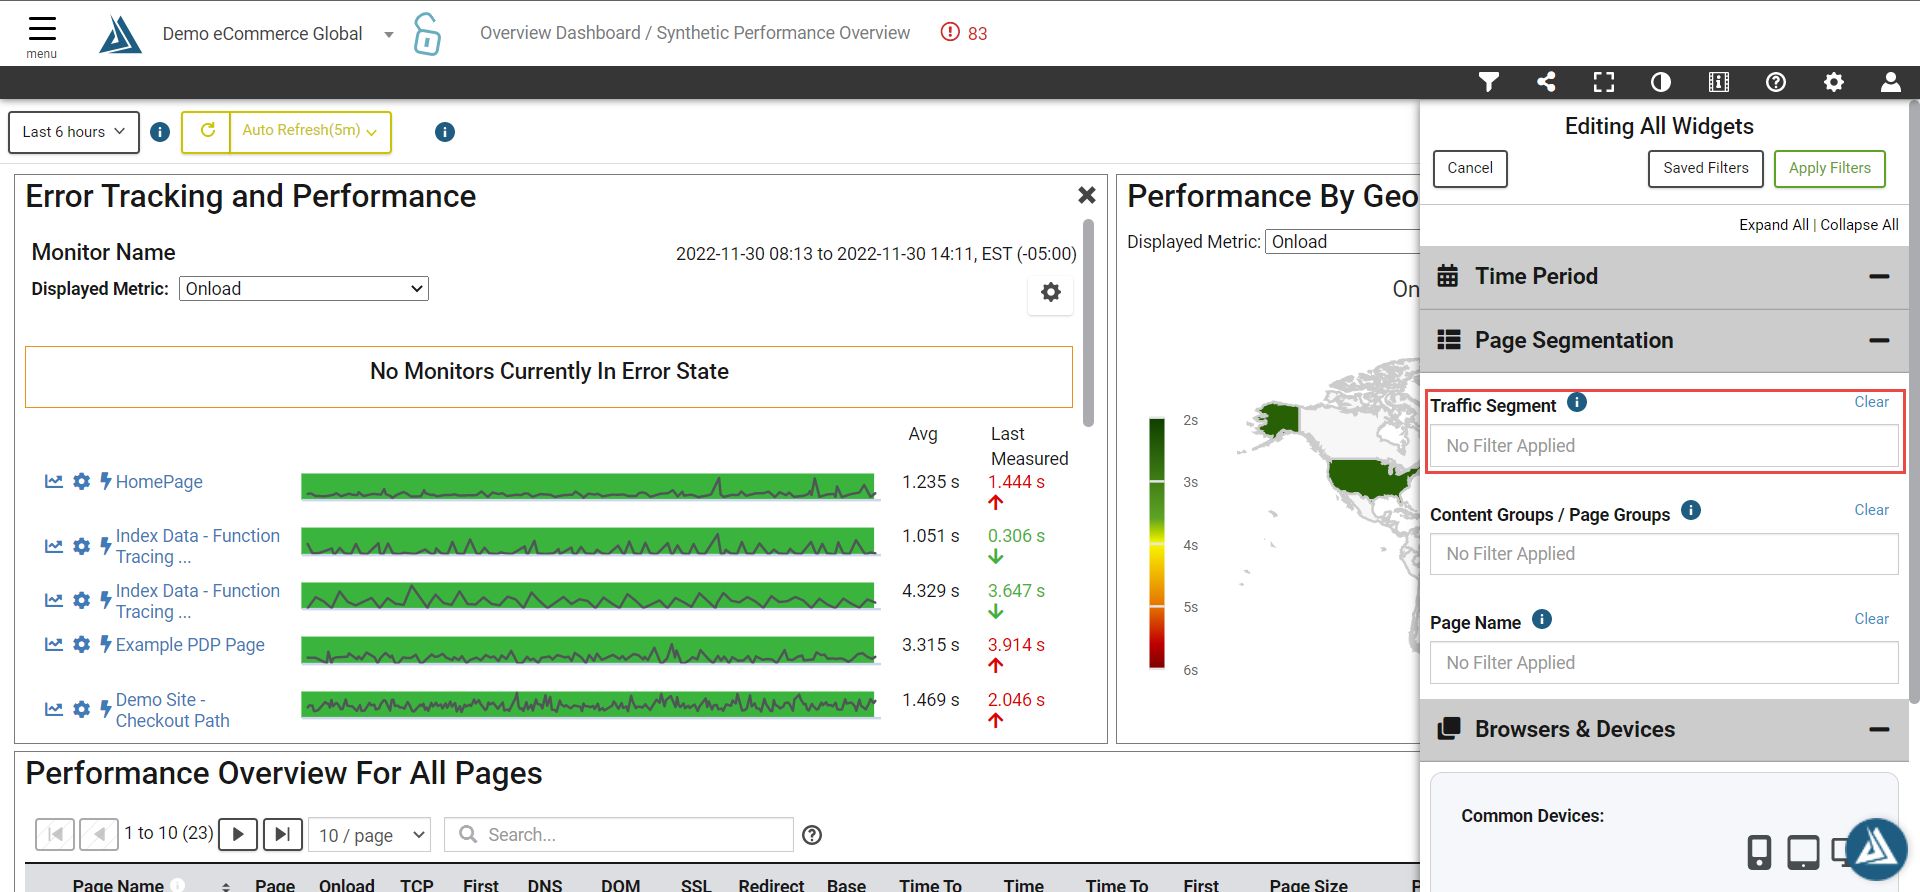
Task: Open the Demo Site - Checkout Path link
Action: pyautogui.click(x=173, y=710)
